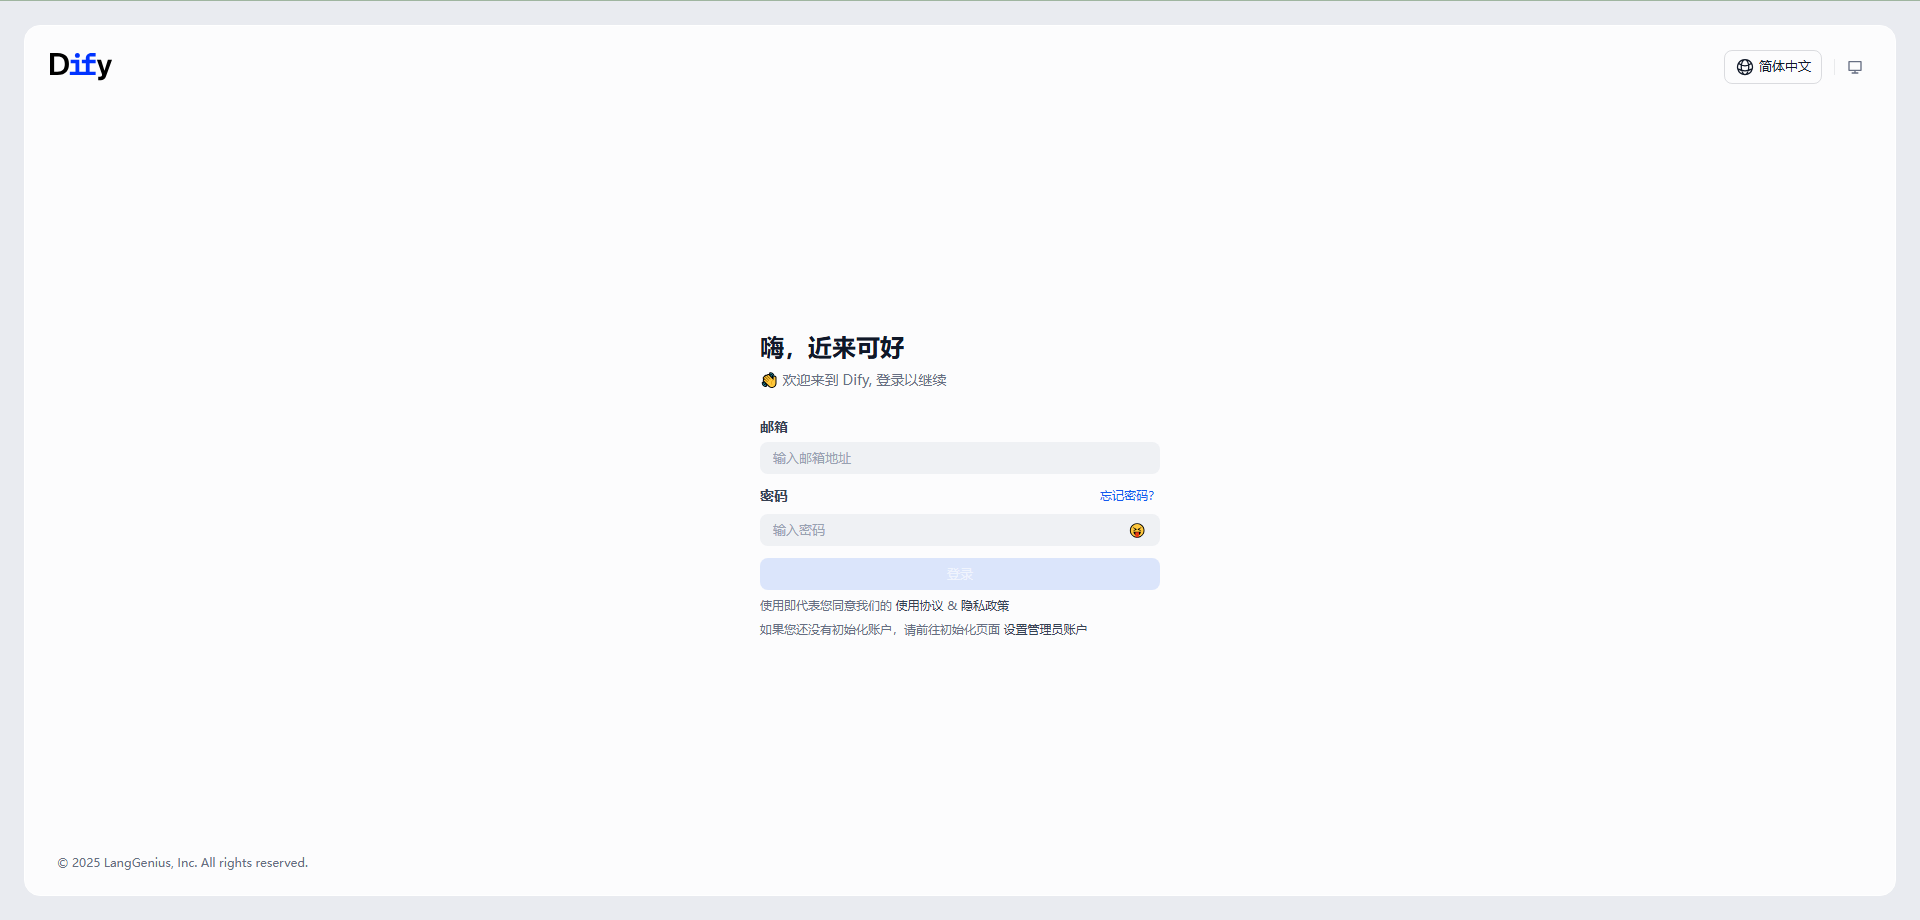Image resolution: width=1920 pixels, height=920 pixels.
Task: Open the 忘记密码 forgot password page
Action: [1125, 495]
